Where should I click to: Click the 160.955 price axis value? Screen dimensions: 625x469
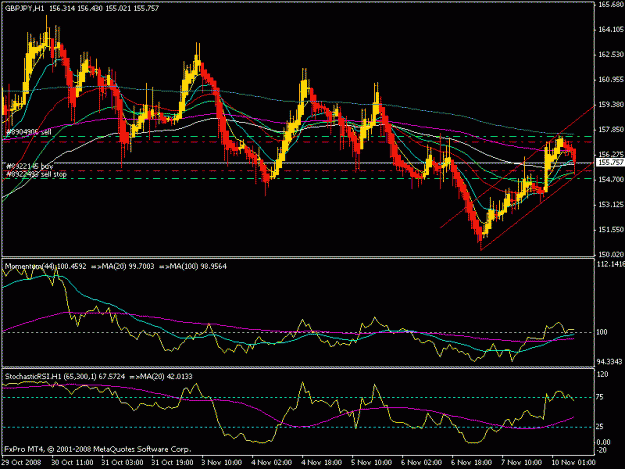(611, 80)
